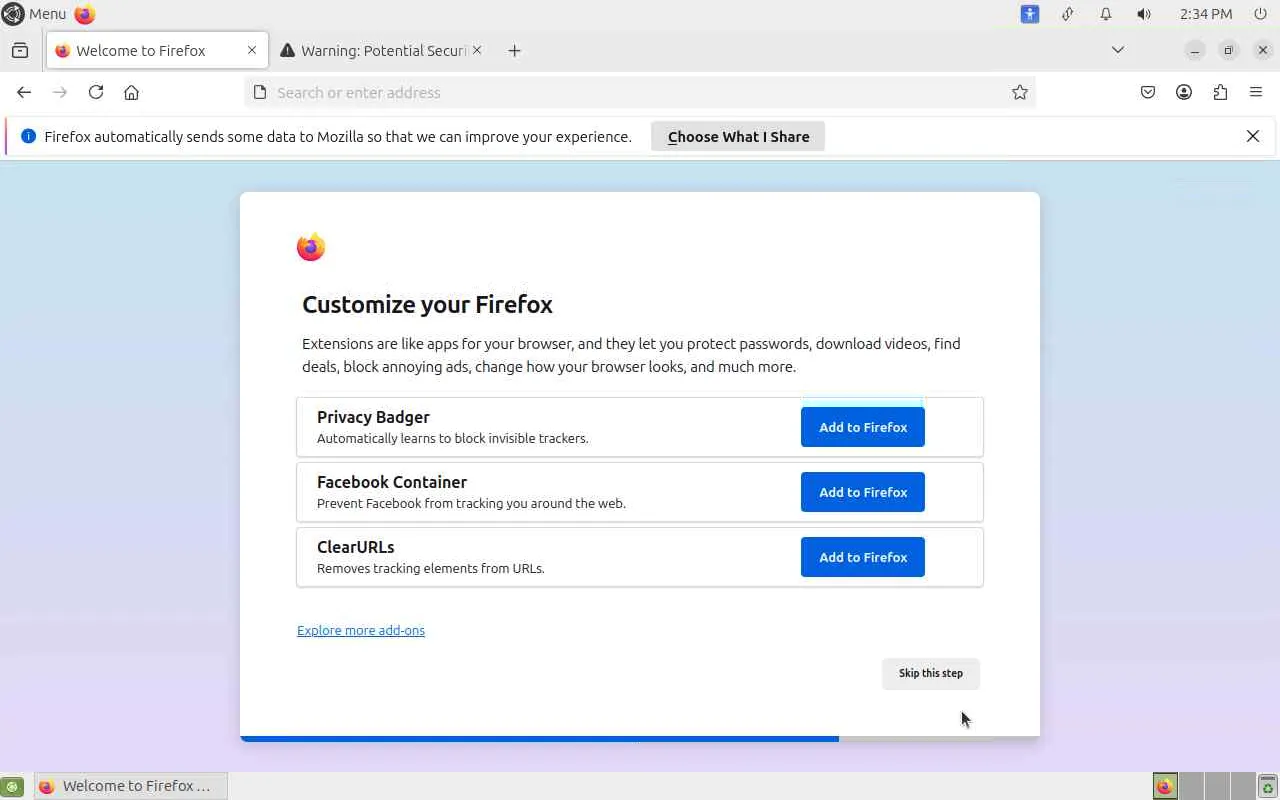Focus the search or enter address field
Image resolution: width=1280 pixels, height=800 pixels.
tap(630, 92)
